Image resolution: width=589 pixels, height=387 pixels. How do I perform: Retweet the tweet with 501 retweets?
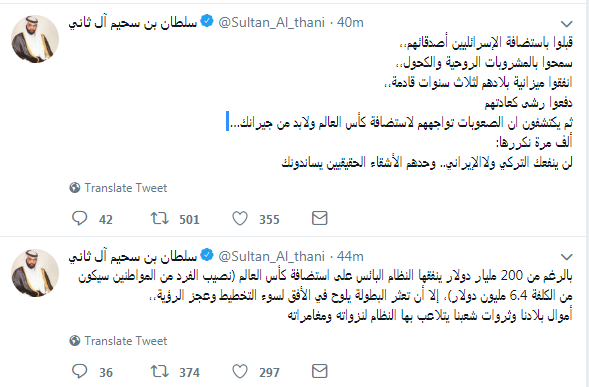point(160,218)
